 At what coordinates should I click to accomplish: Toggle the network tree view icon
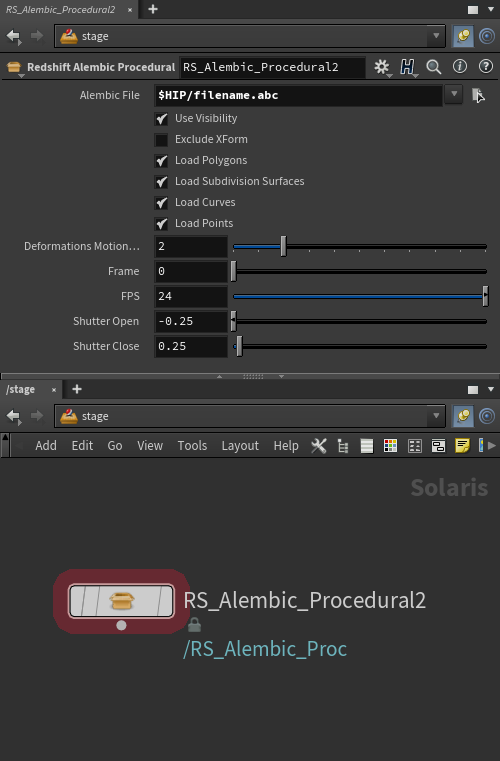tap(343, 446)
